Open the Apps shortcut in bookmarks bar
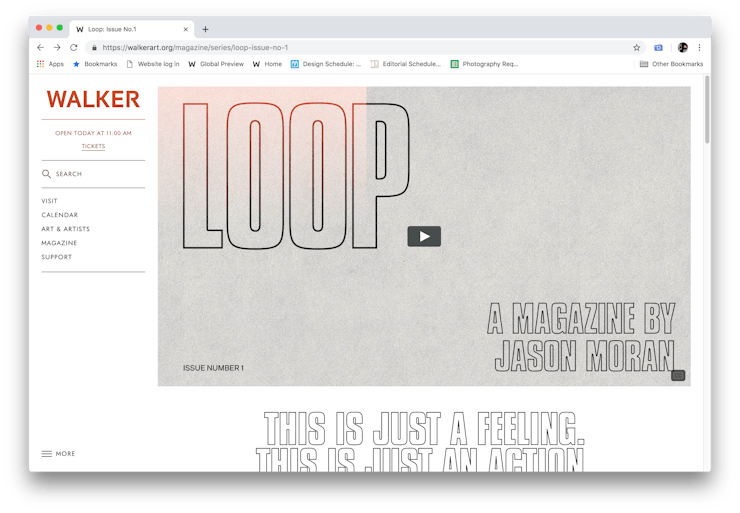 coord(49,64)
